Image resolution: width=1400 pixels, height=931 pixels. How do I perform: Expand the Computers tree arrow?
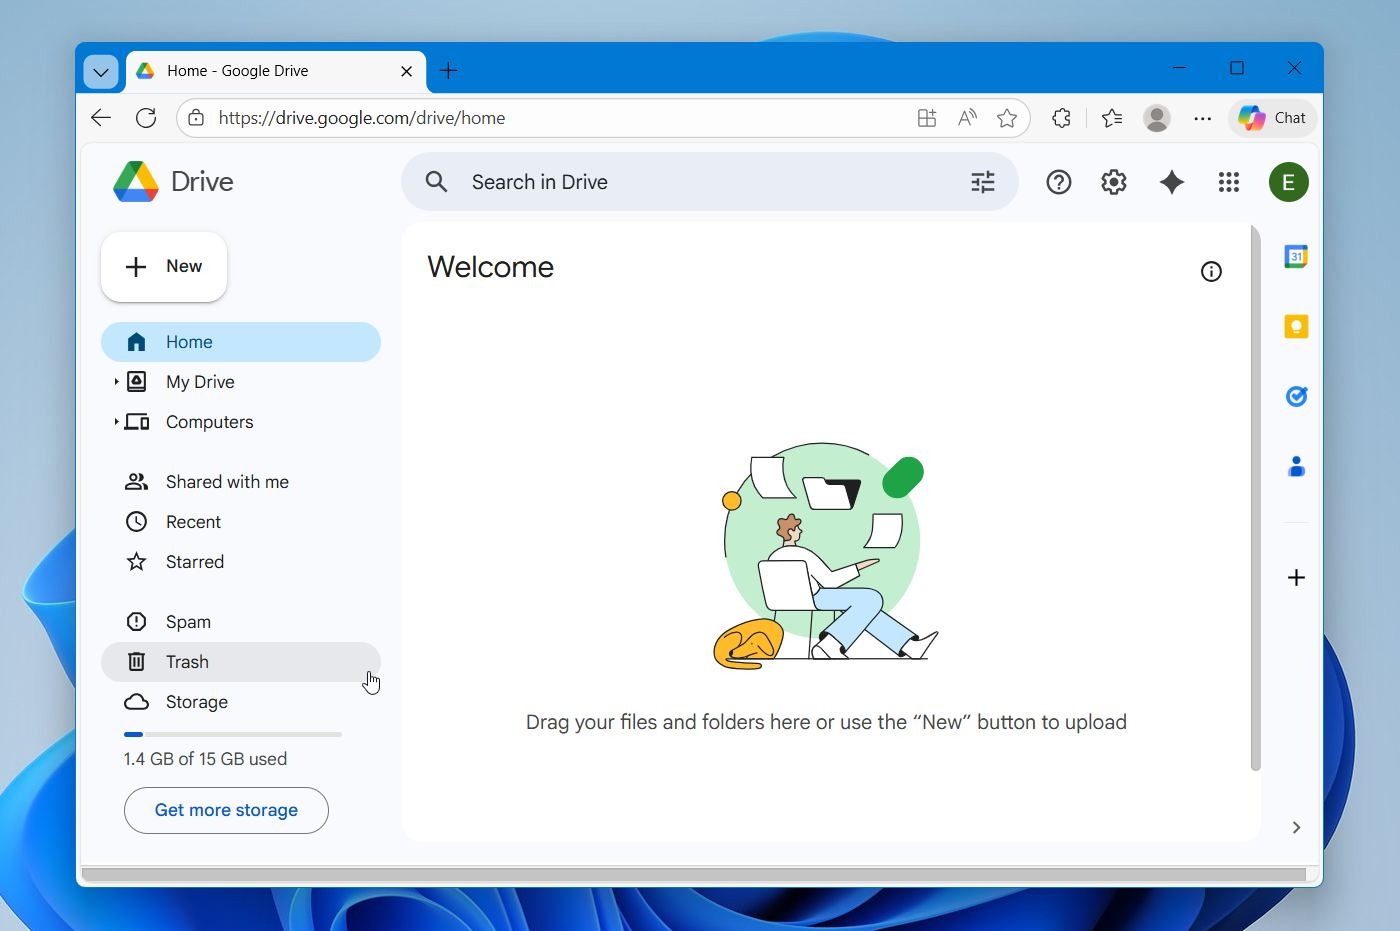coord(116,422)
